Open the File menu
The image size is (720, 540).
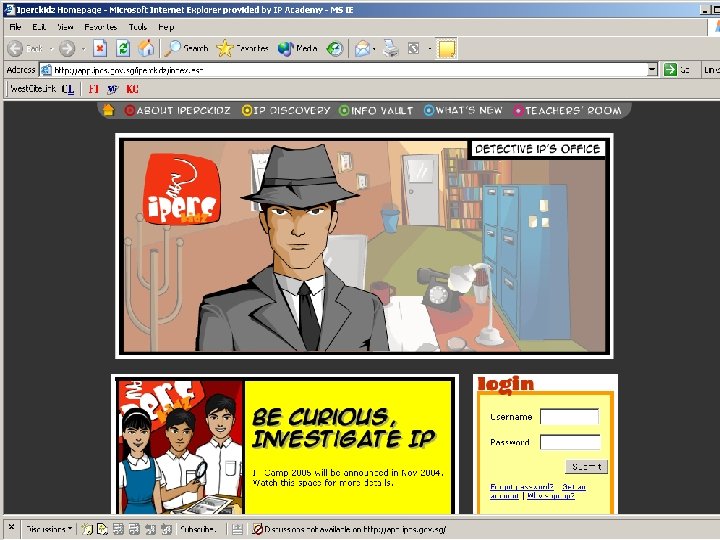[15, 27]
